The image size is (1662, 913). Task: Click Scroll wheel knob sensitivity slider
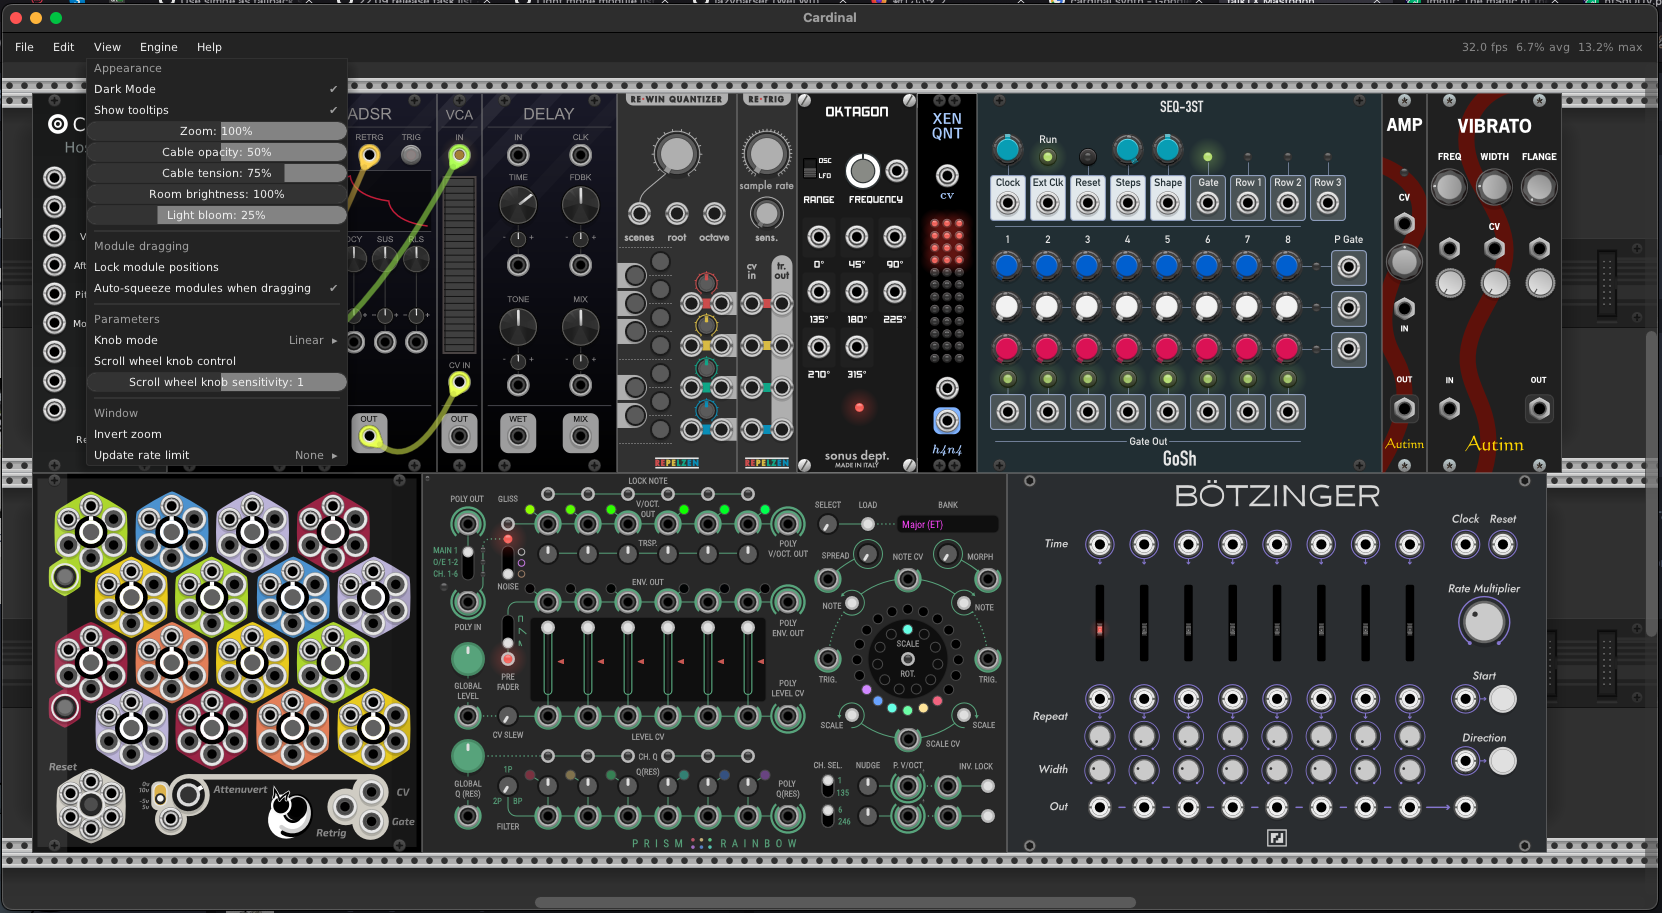click(216, 382)
